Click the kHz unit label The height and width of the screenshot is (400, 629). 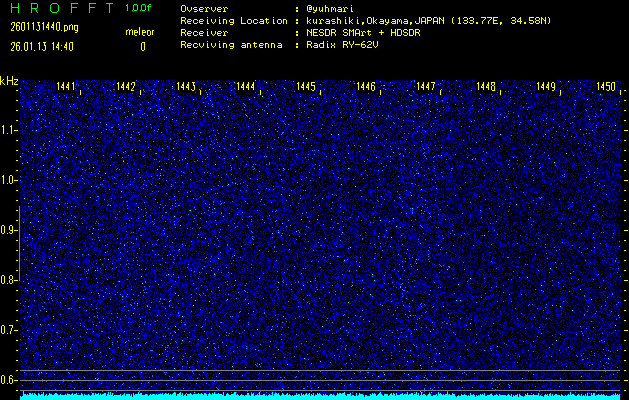click(x=9, y=81)
